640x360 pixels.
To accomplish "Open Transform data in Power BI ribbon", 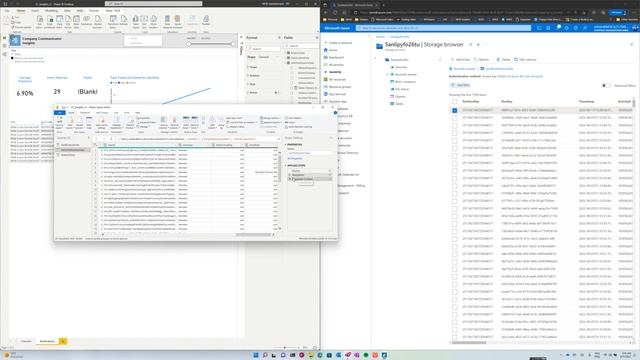I will (x=113, y=21).
